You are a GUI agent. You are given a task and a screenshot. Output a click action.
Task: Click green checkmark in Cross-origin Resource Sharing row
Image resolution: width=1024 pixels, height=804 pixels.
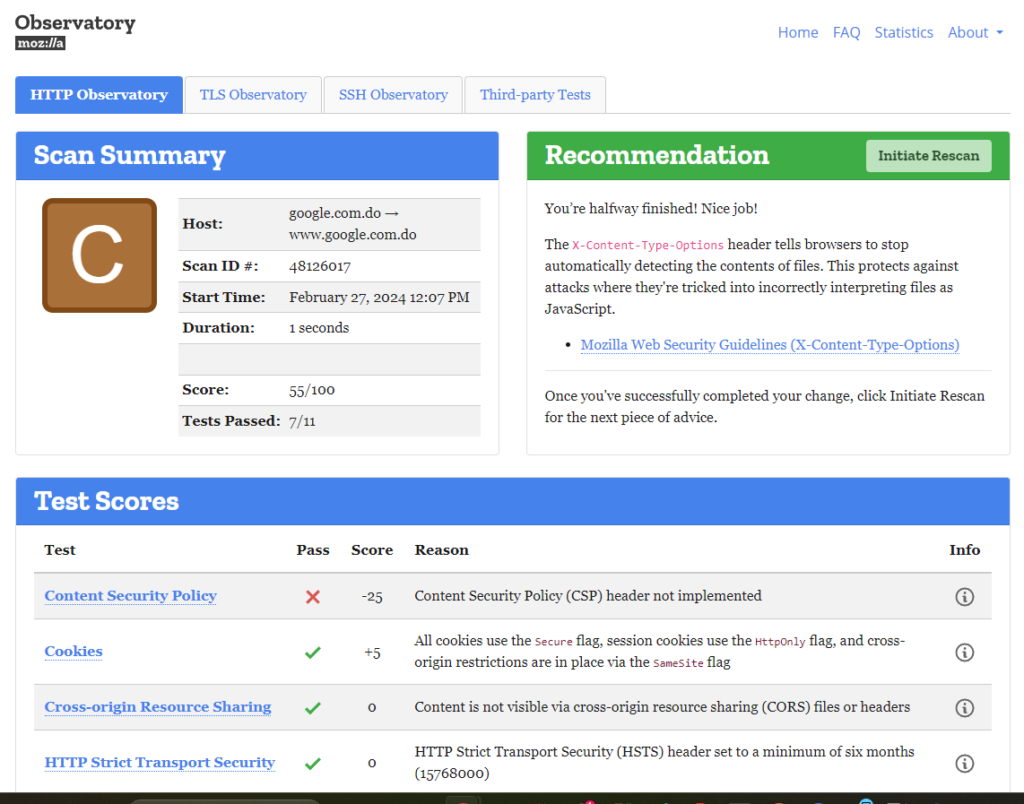(313, 707)
